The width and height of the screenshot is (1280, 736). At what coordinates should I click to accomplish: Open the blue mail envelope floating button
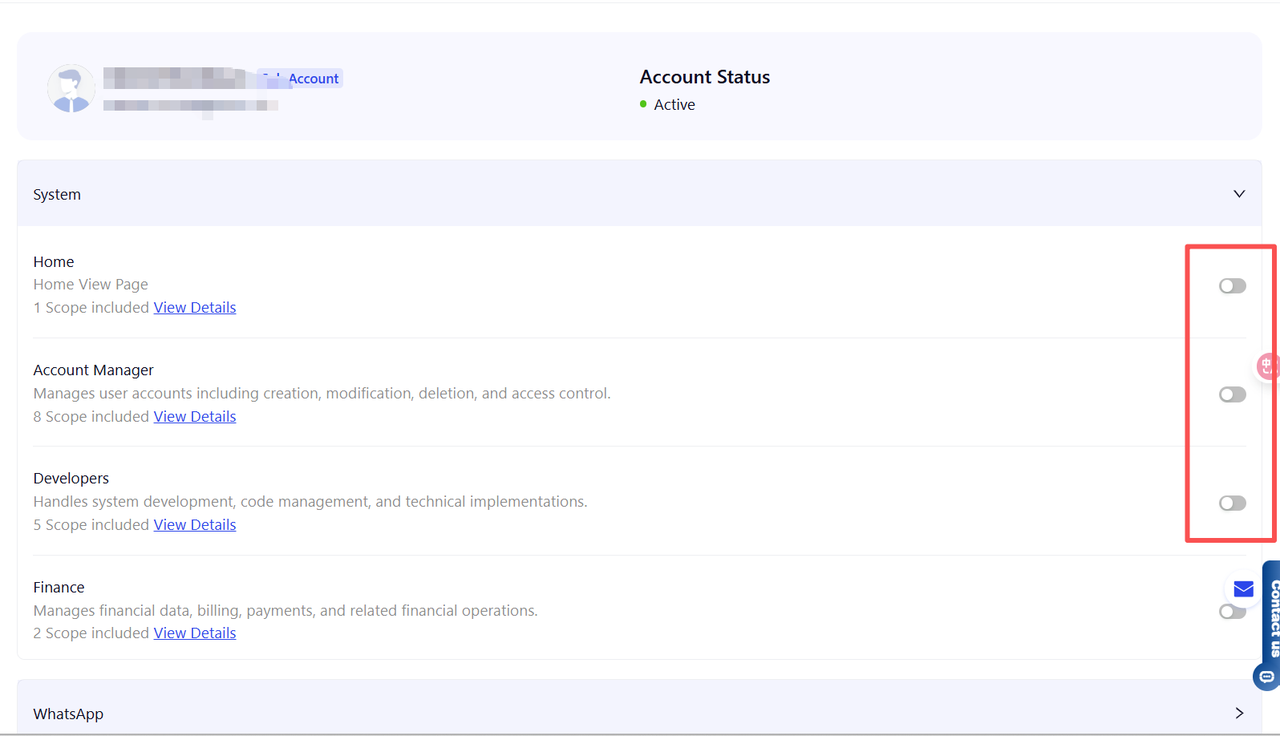1243,589
